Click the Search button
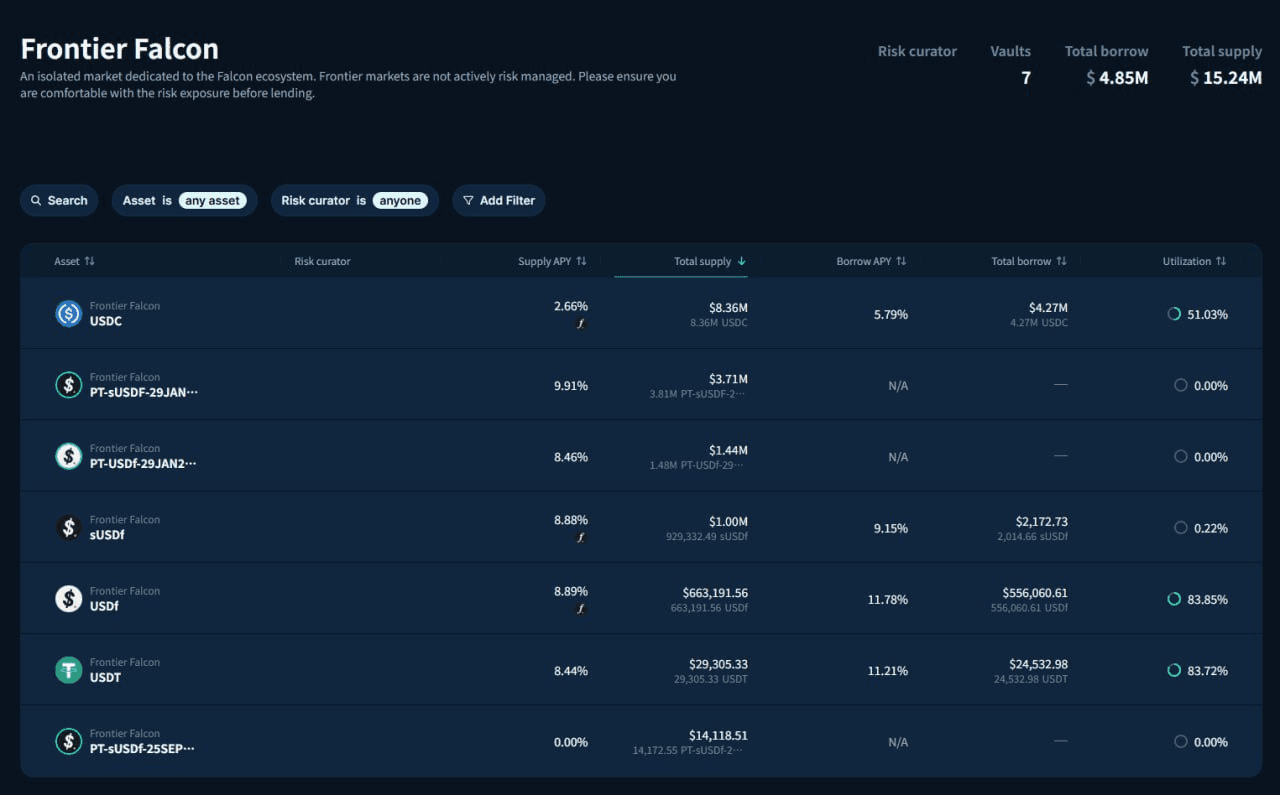Screen dimensions: 1280x795 [59, 200]
